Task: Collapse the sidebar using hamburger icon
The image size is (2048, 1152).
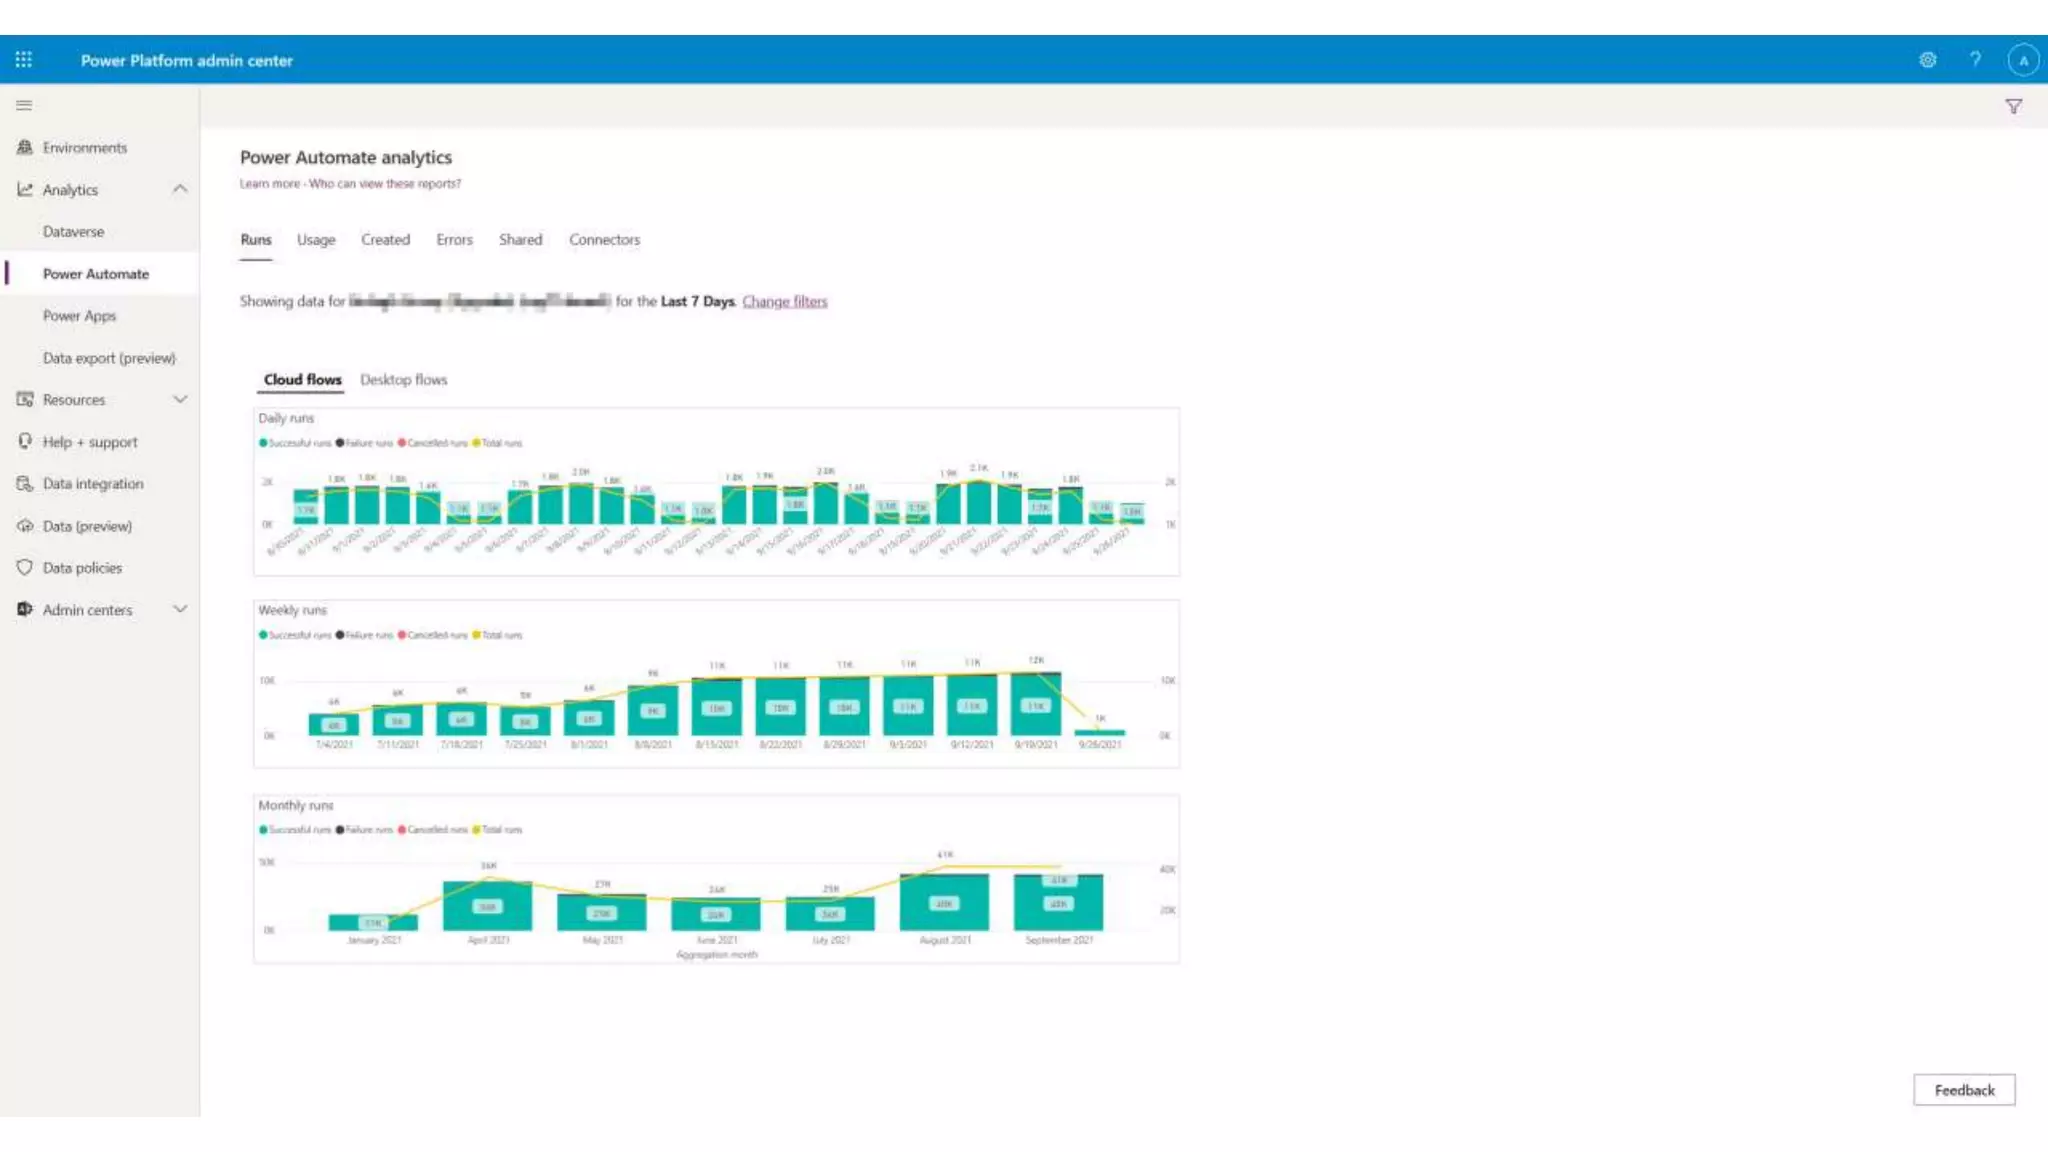Action: (24, 105)
